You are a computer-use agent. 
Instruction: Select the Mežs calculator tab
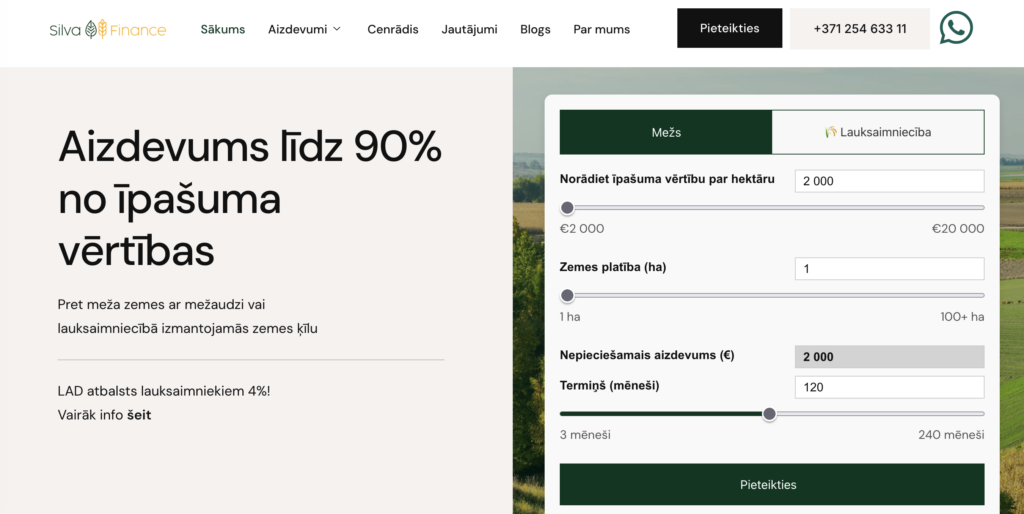(666, 132)
